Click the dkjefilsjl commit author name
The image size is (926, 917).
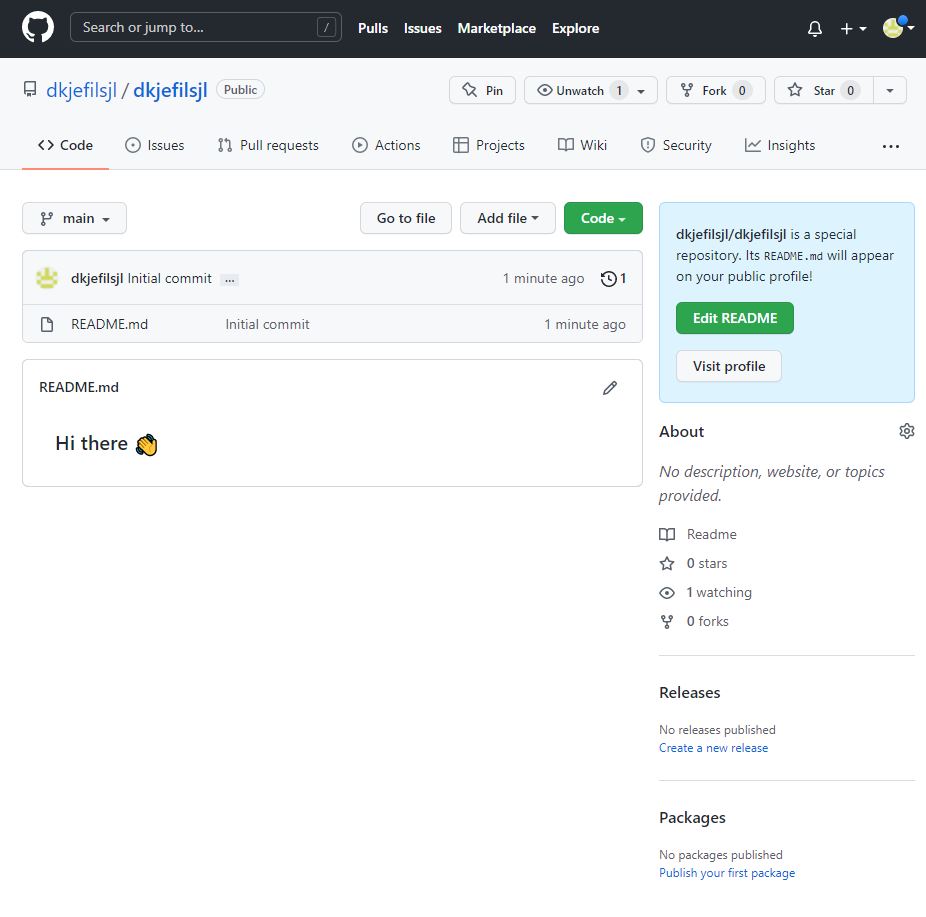97,279
